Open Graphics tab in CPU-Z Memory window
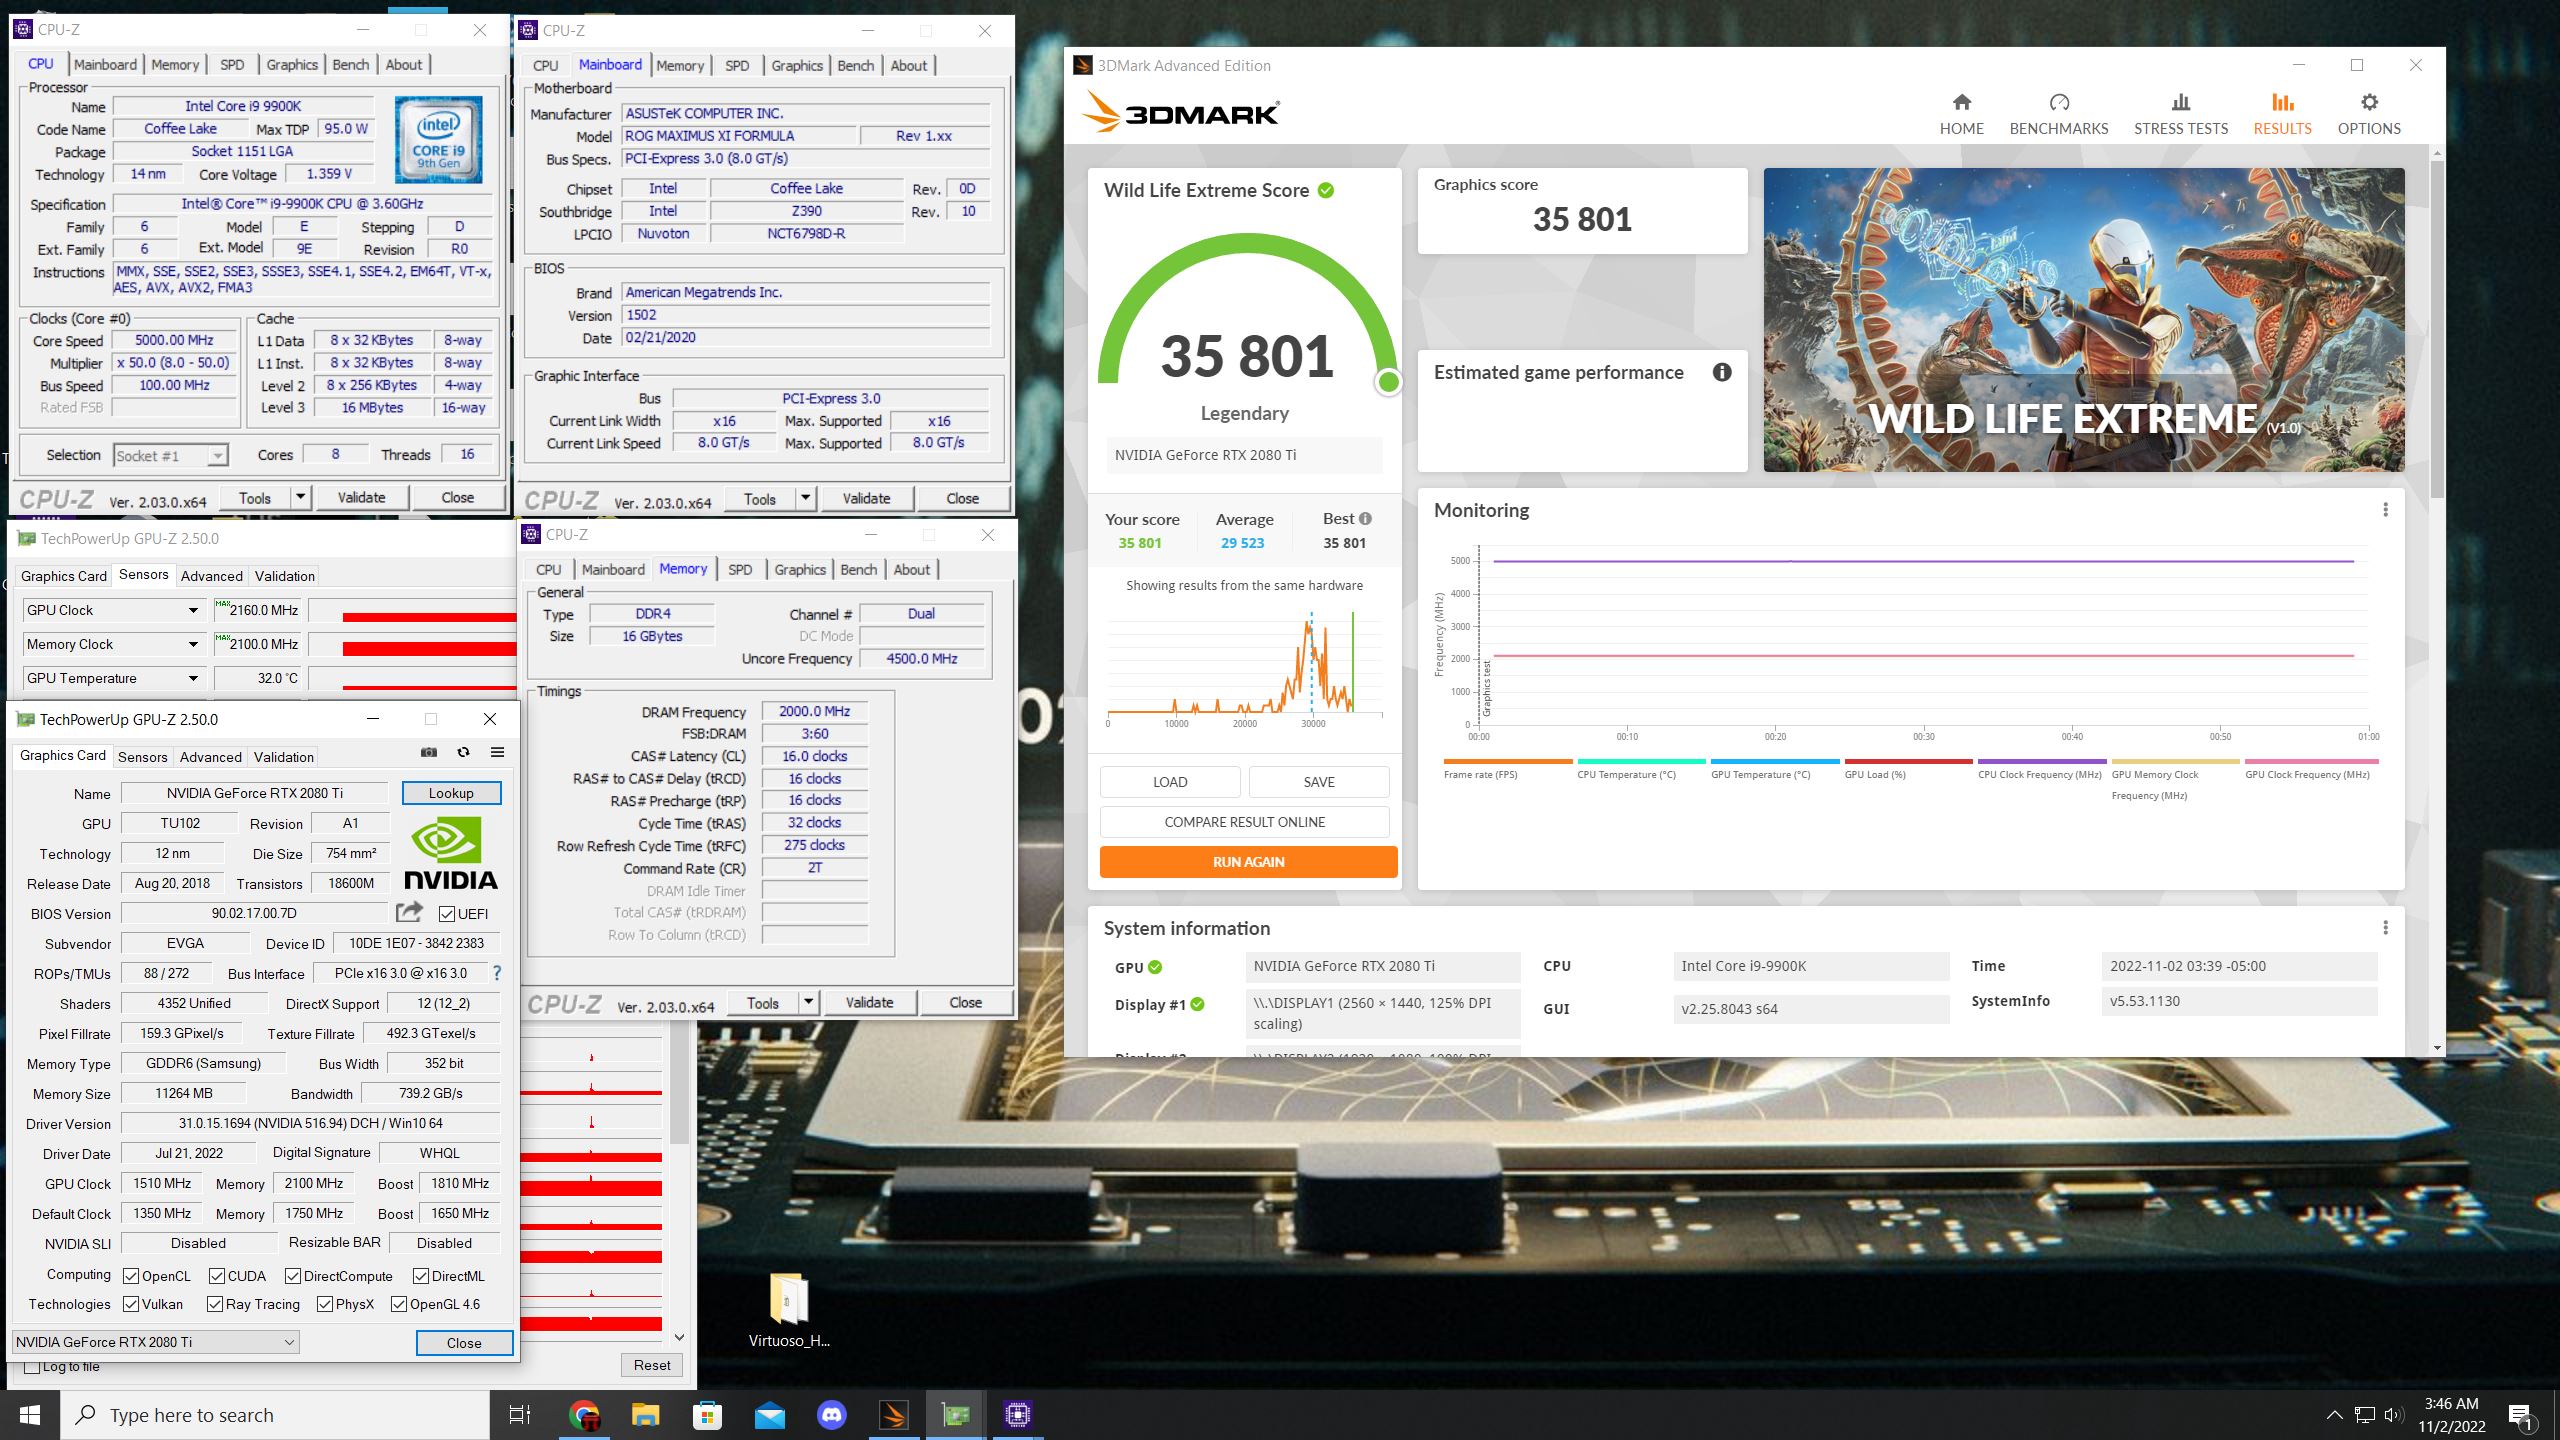2560x1440 pixels. point(800,569)
